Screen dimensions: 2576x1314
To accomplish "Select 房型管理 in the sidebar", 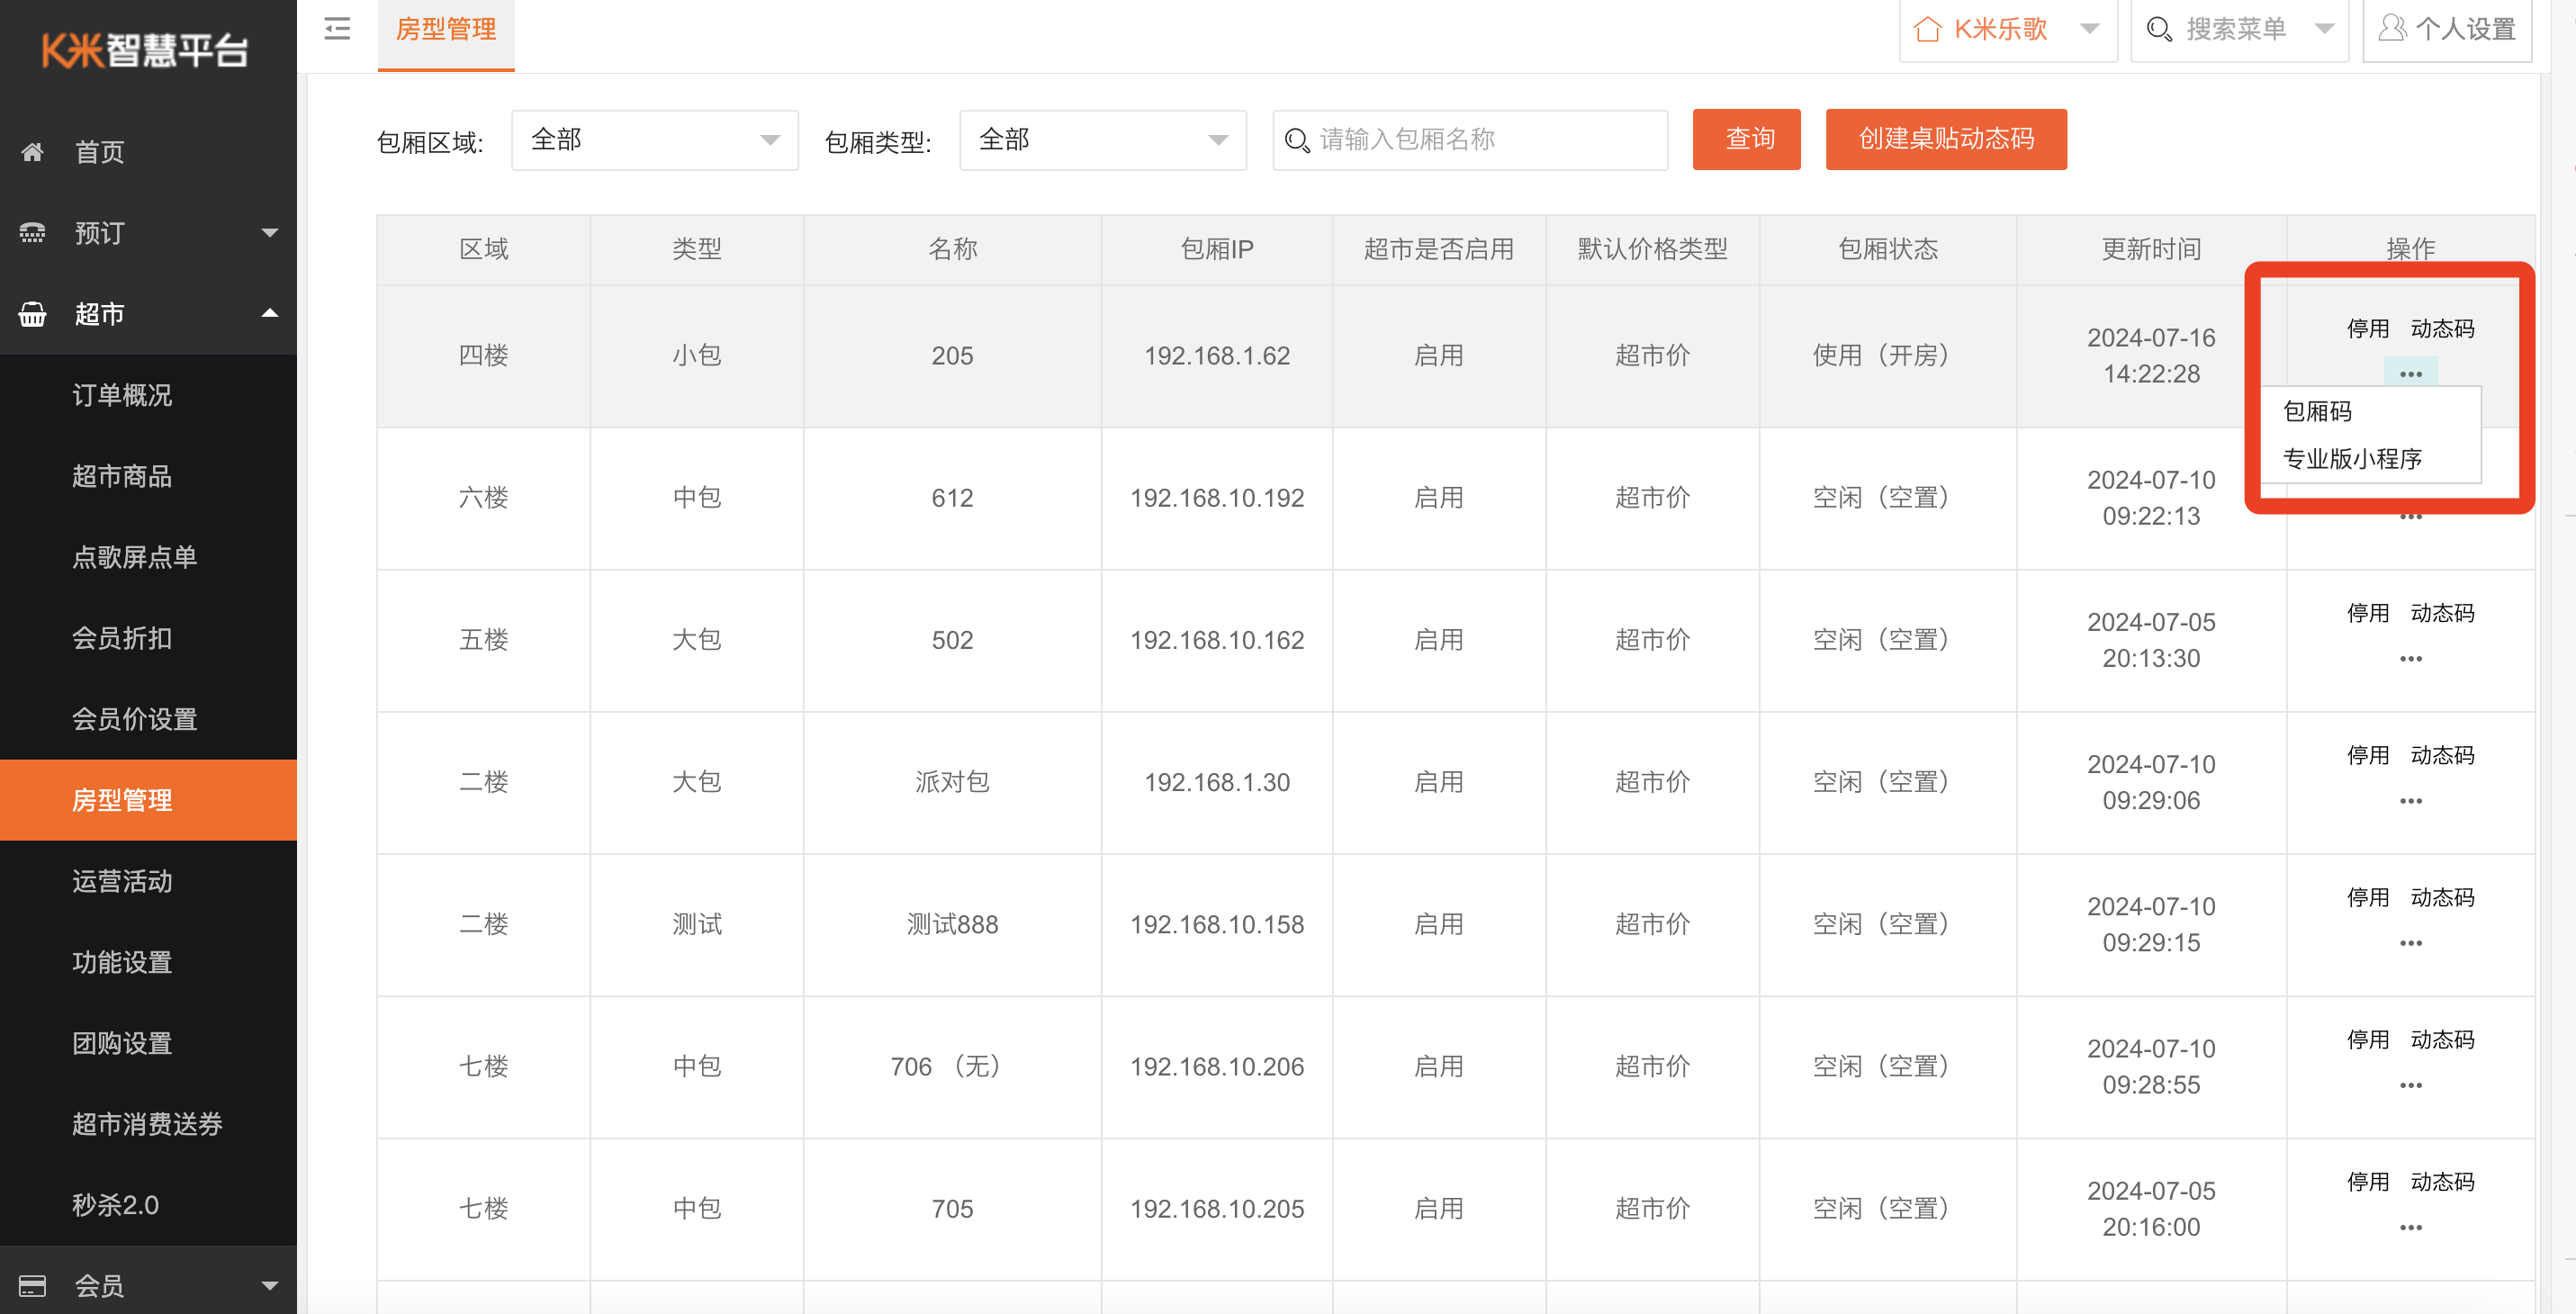I will click(x=148, y=800).
